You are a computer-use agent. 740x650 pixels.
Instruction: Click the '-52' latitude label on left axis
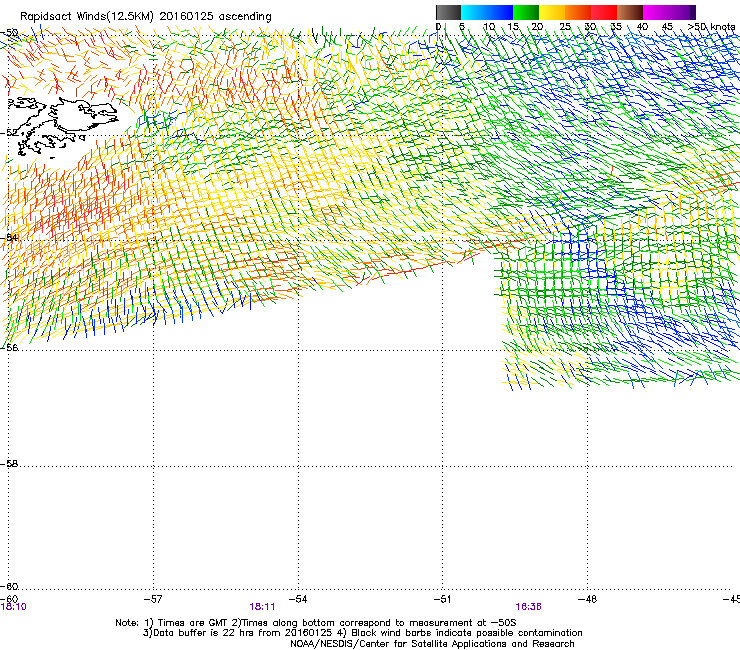pos(9,133)
